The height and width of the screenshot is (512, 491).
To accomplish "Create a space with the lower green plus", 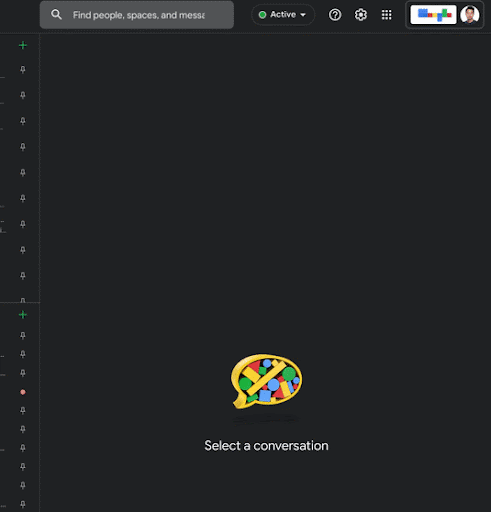I will [x=23, y=315].
